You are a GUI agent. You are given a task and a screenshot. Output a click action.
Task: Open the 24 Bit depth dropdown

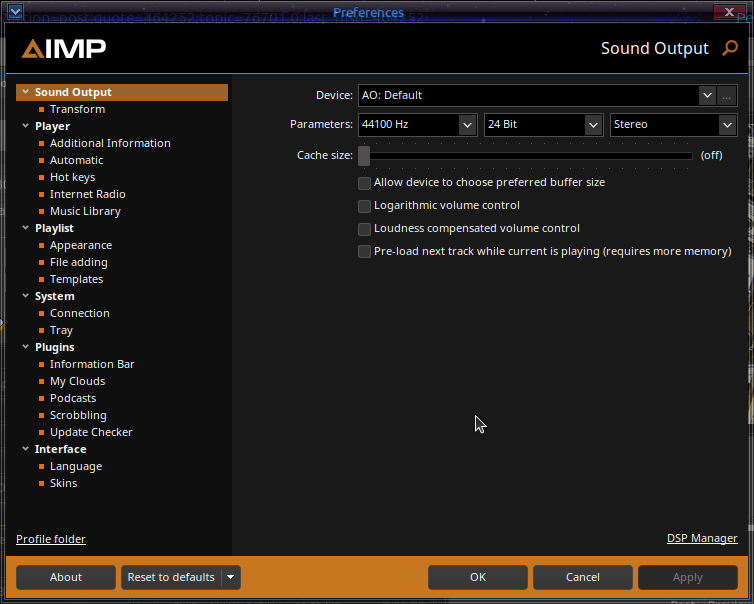tap(593, 125)
